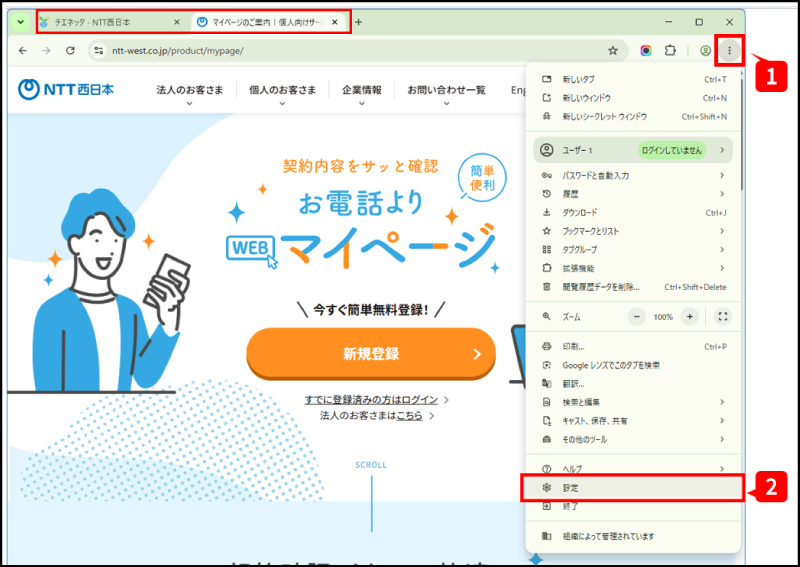Open the tab search dropdown arrow
800x567 pixels.
(20, 22)
